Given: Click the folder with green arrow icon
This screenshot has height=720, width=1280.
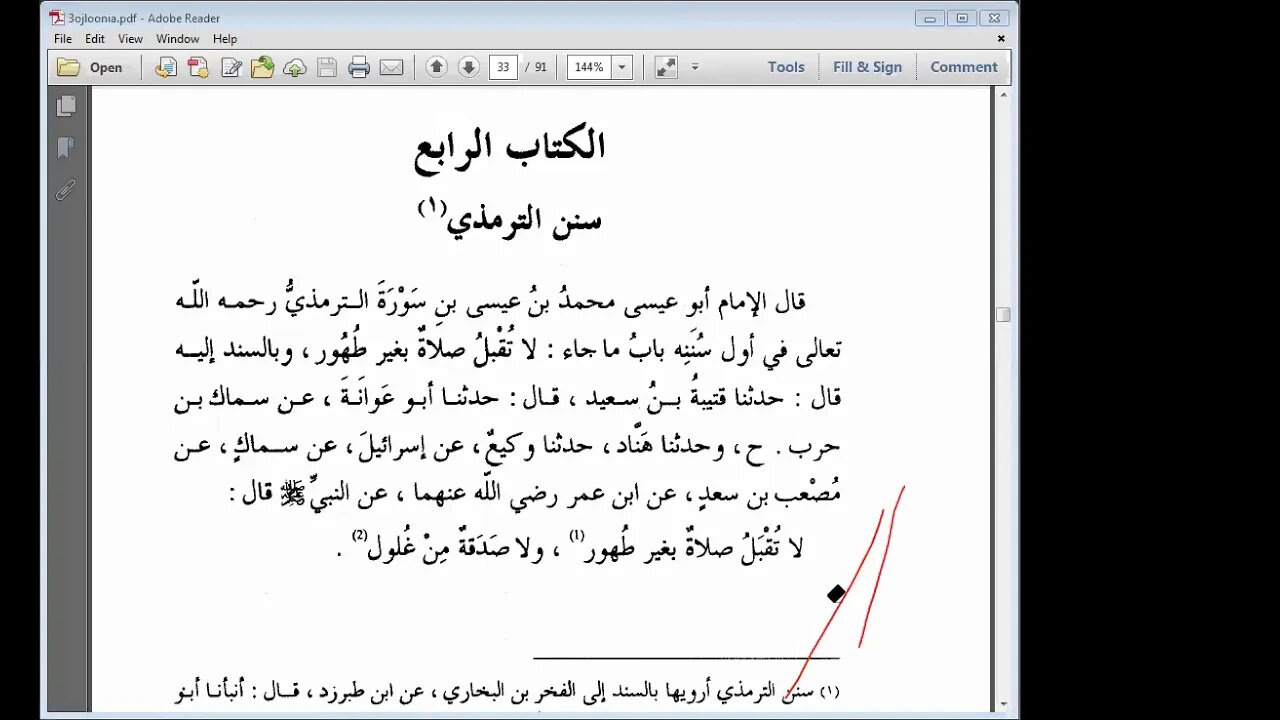Looking at the screenshot, I should tap(263, 67).
